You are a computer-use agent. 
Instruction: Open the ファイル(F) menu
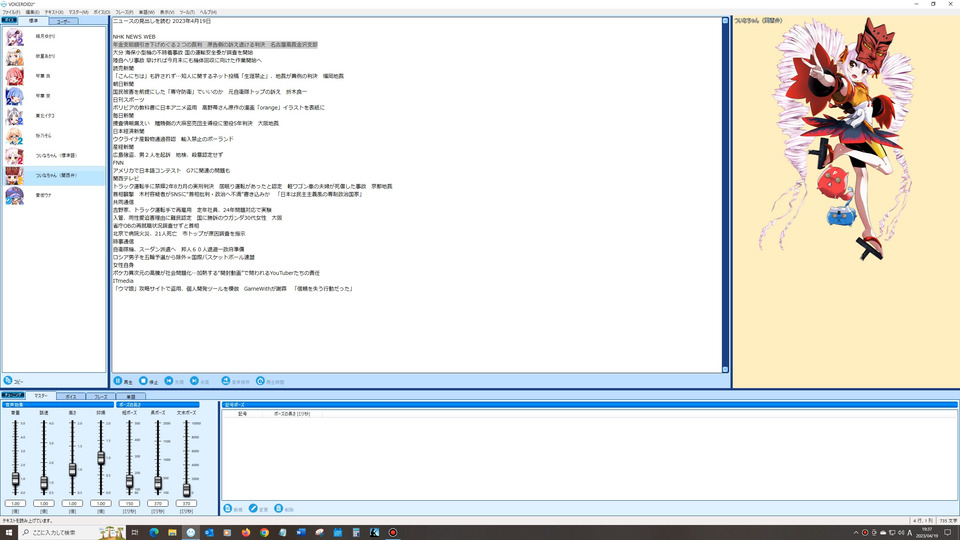pos(11,12)
